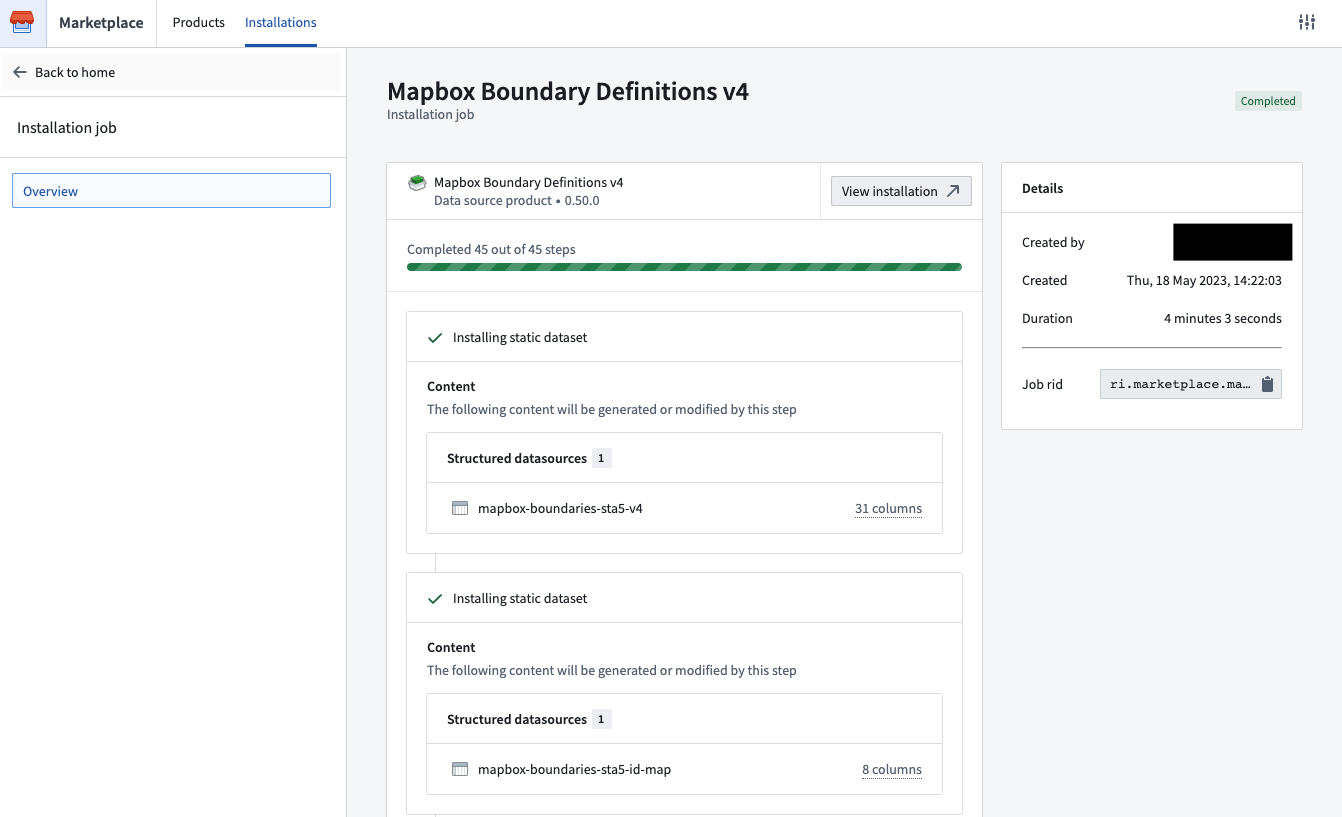Open the mapbox-boundaries-sta5-id-map datasource row
The width and height of the screenshot is (1342, 817).
(684, 769)
